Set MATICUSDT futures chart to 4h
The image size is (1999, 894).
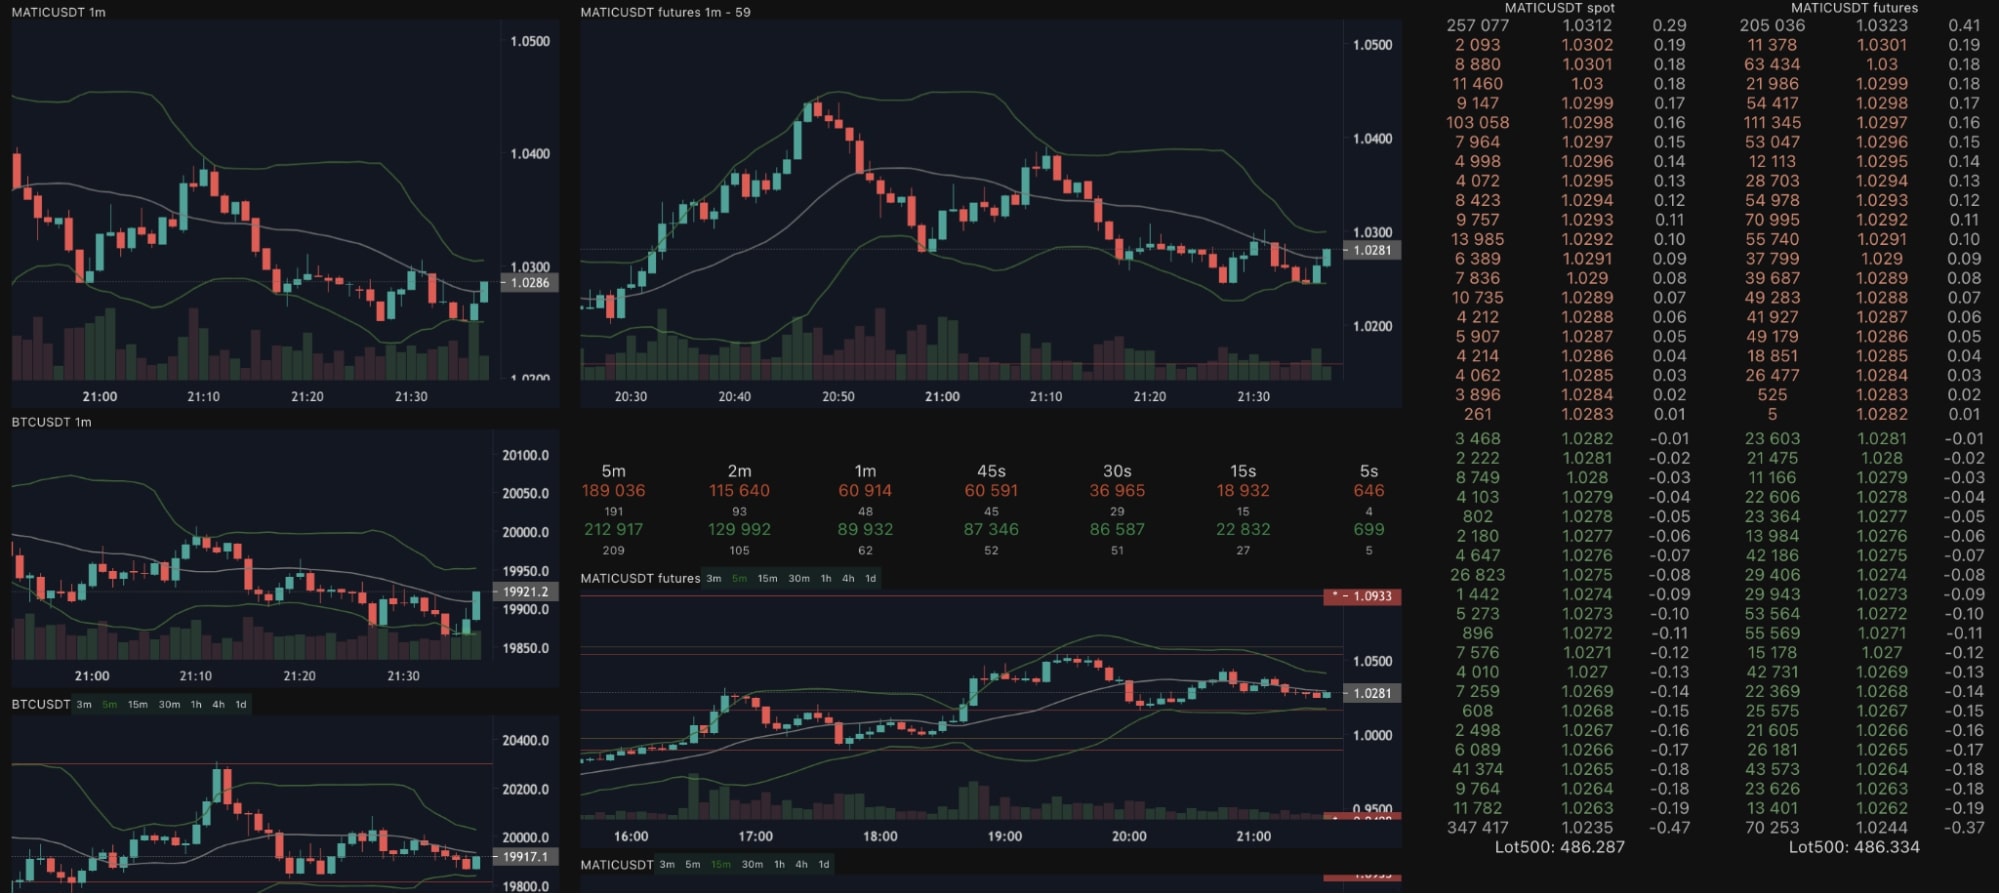[848, 579]
